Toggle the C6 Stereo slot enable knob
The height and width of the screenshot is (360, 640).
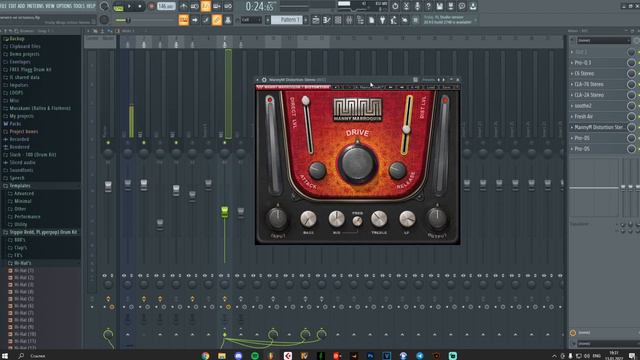coord(631,73)
